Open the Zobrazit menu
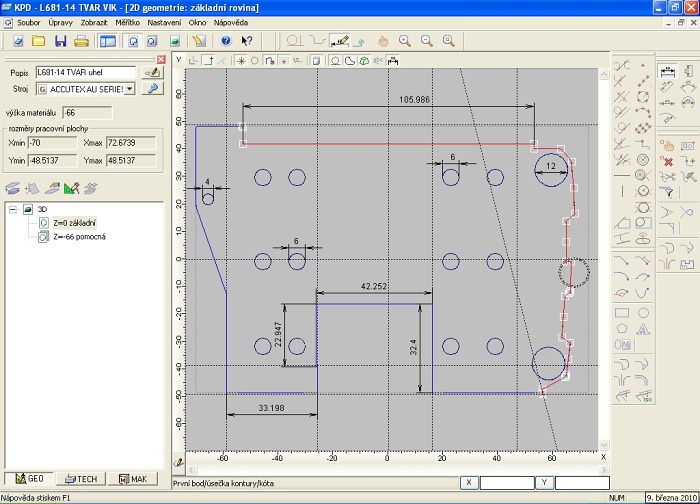The image size is (700, 504). [94, 22]
